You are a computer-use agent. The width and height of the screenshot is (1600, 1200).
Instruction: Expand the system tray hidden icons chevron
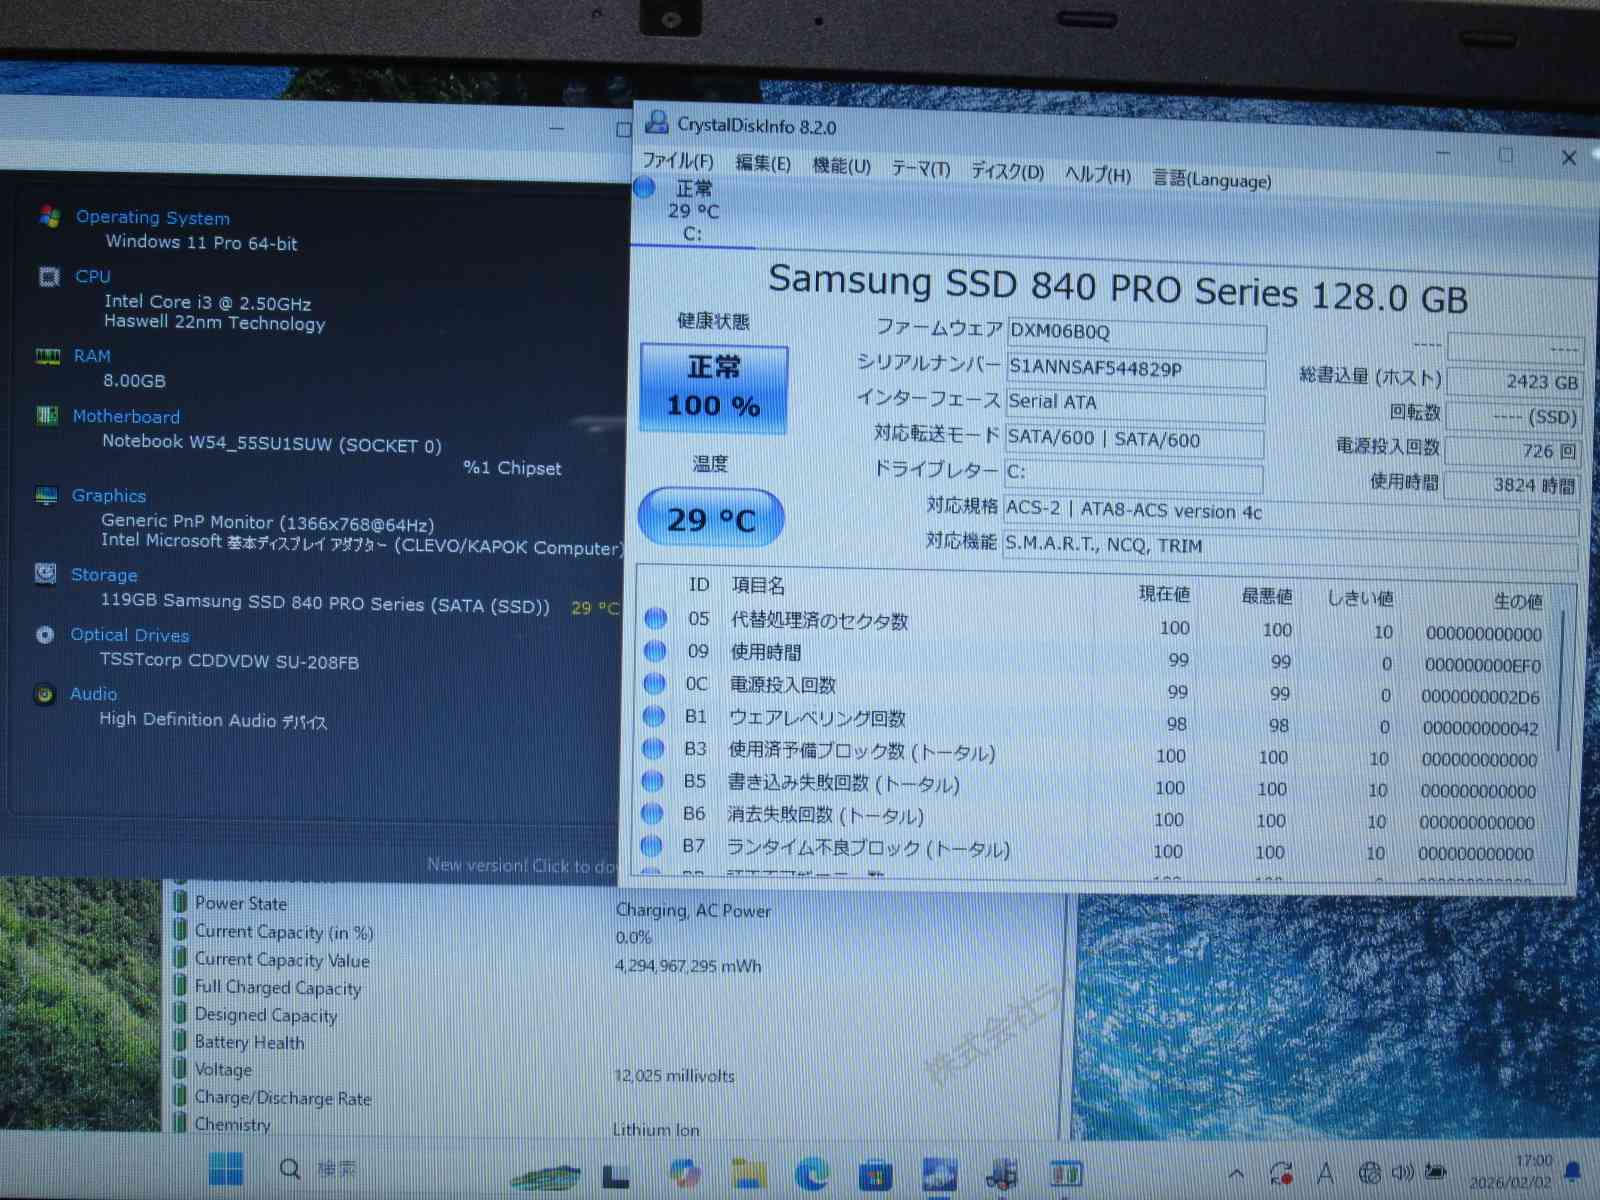[1236, 1173]
